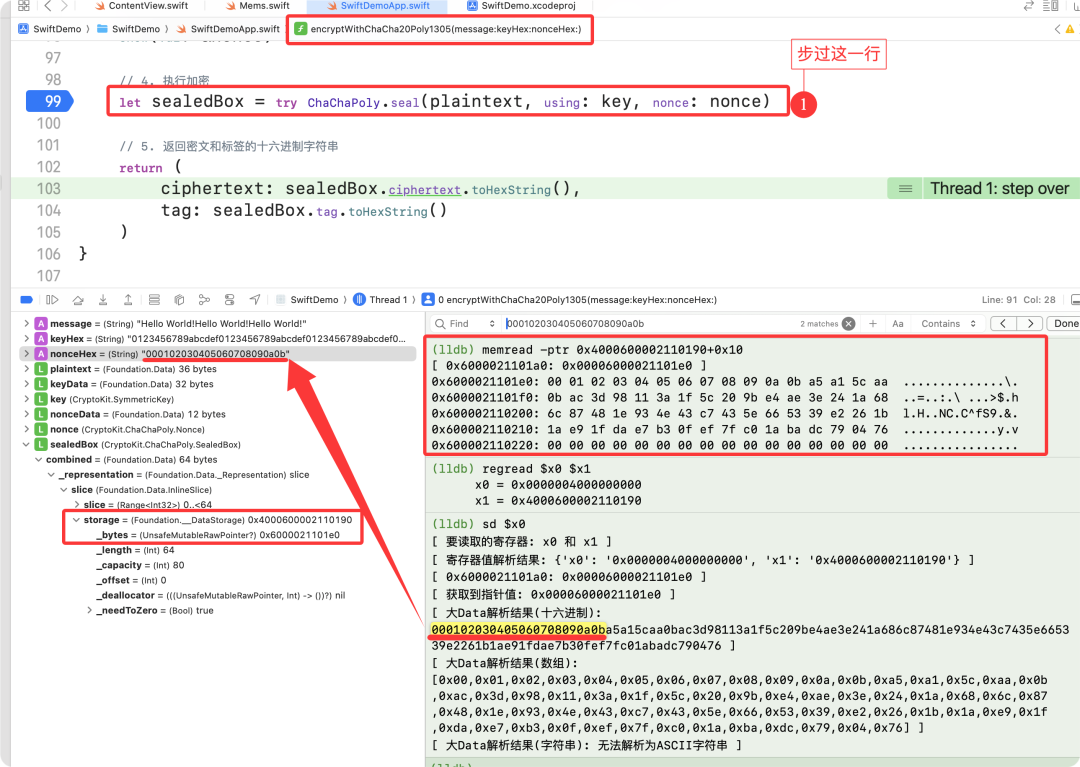The image size is (1080, 767).
Task: Expand the _needToZero row
Action: coord(89,611)
